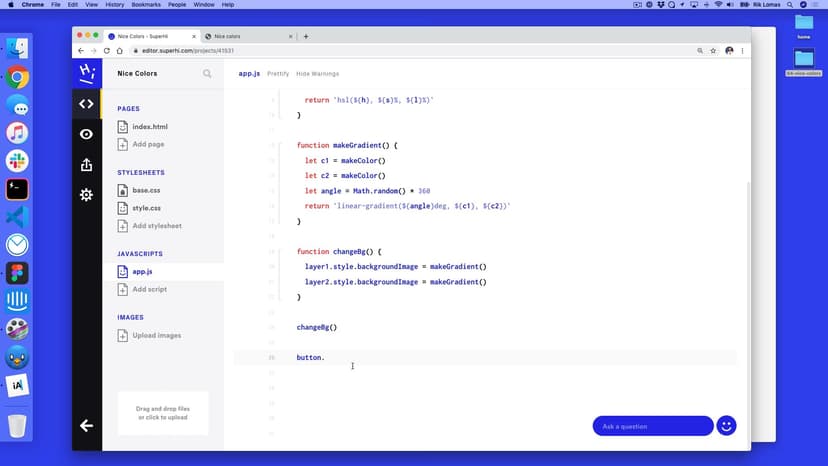The image size is (828, 466).
Task: Click the Ask a question field
Action: coord(652,426)
